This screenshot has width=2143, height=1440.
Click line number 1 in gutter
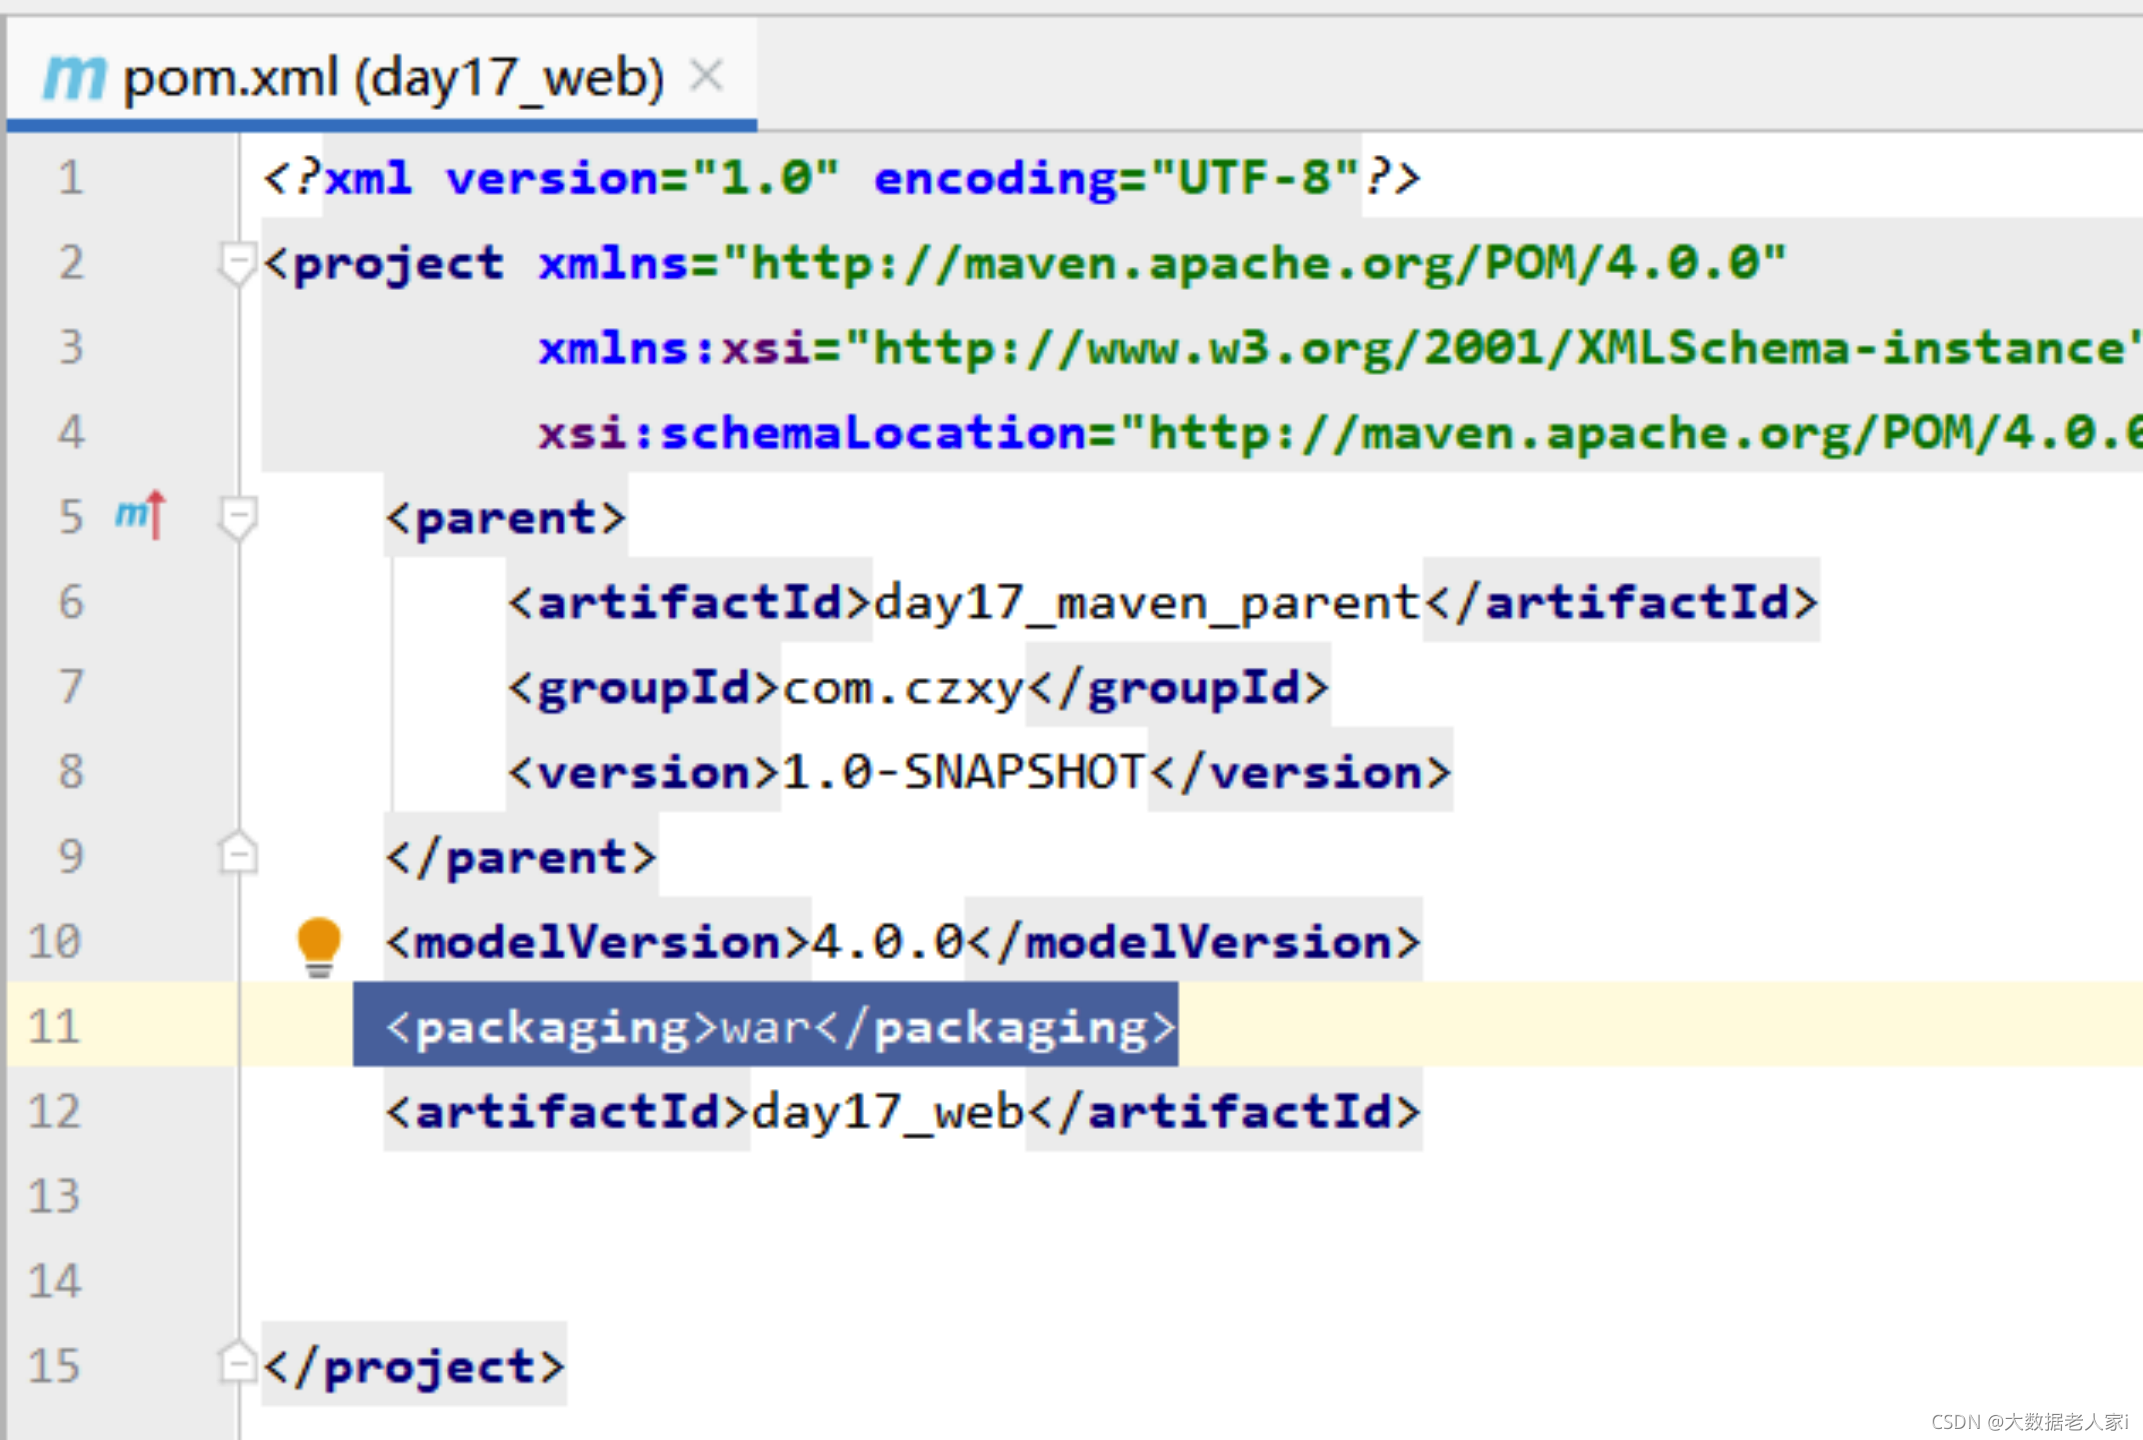tap(70, 178)
